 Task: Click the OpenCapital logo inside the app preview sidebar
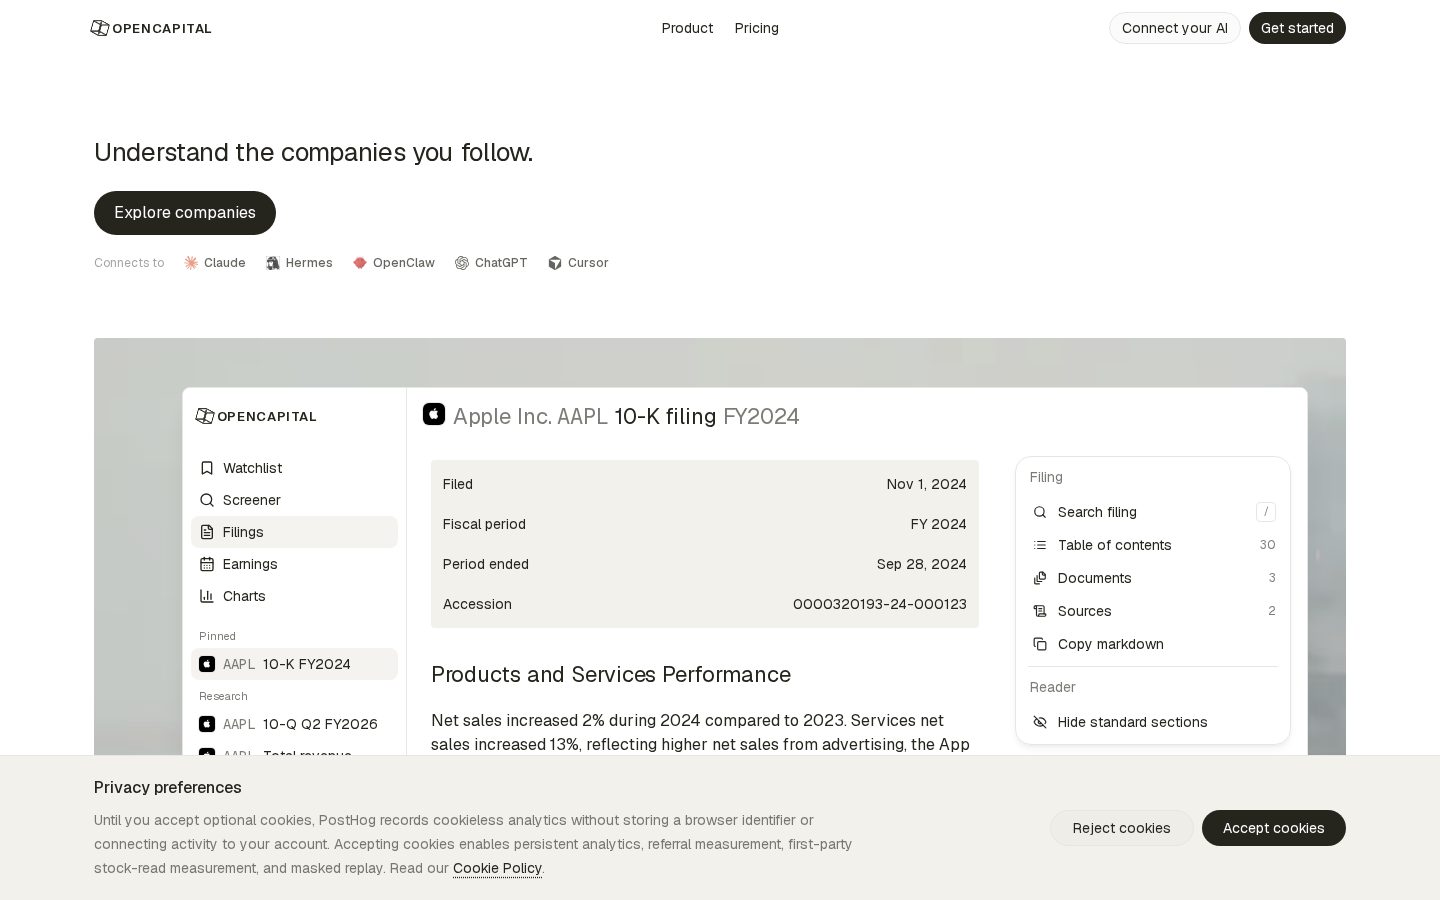click(256, 416)
